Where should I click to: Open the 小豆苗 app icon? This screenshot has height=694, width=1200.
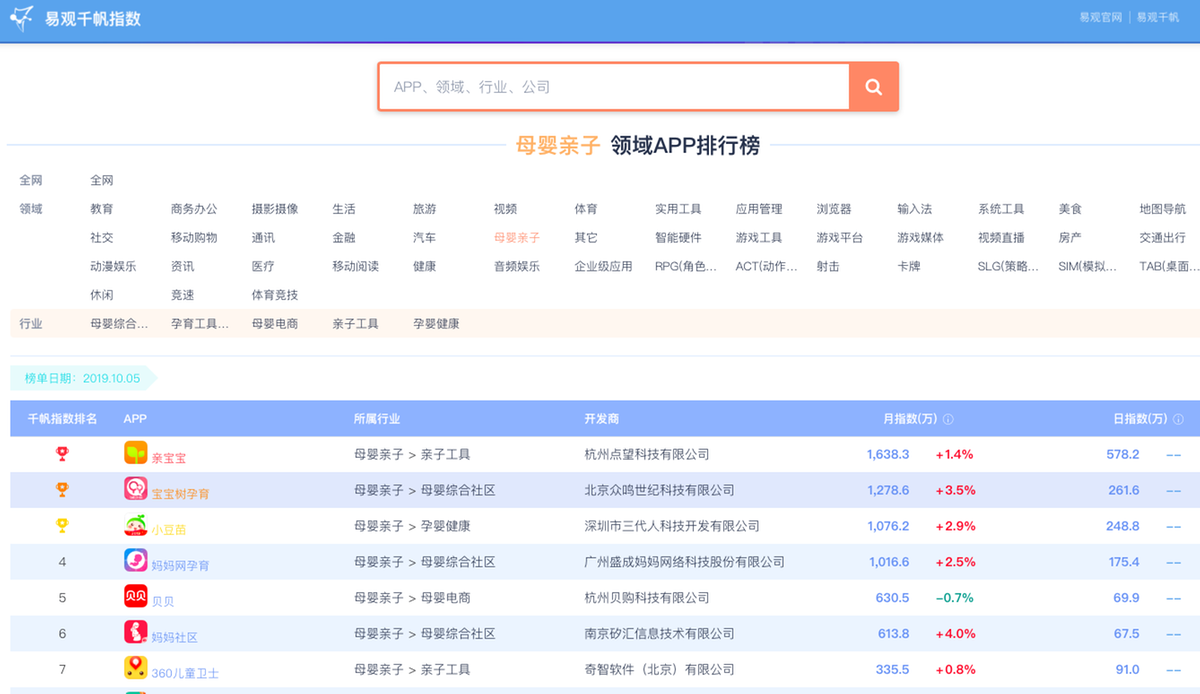click(x=135, y=525)
